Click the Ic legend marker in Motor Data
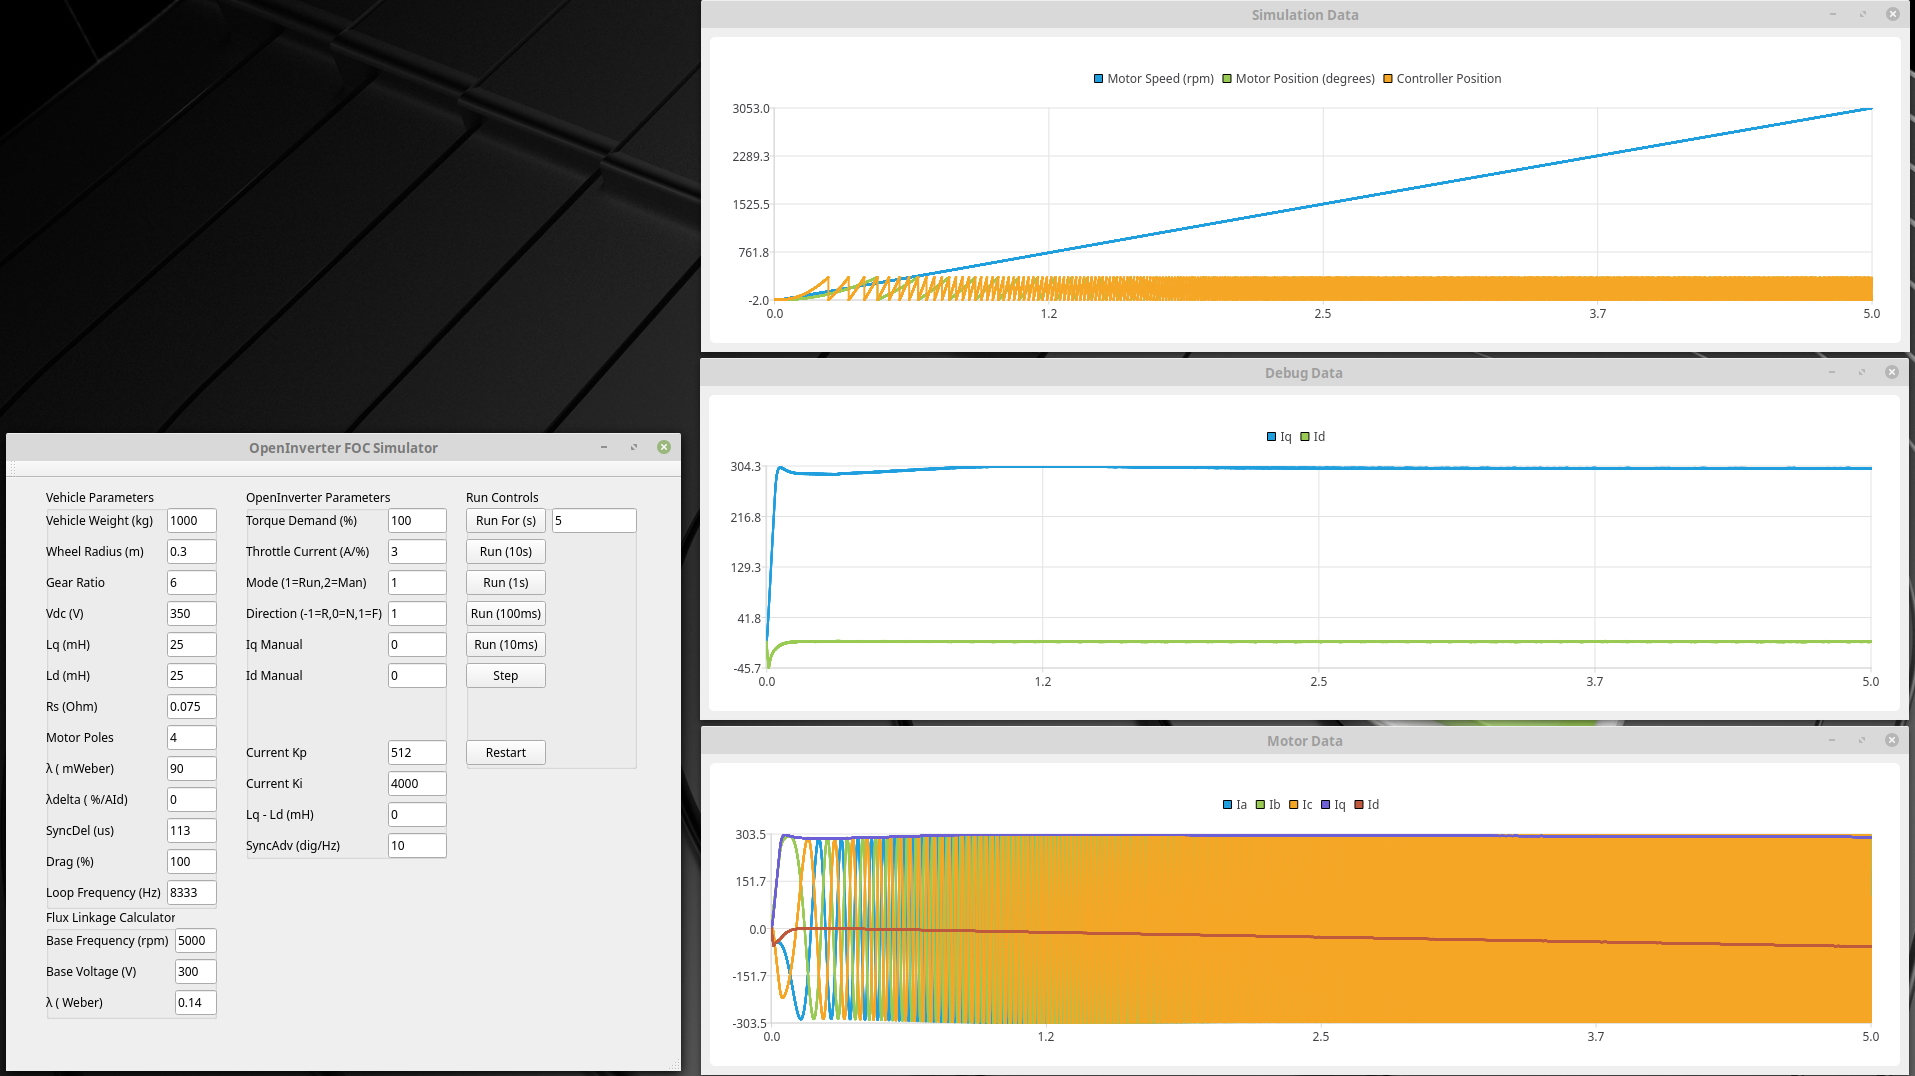 click(x=1294, y=805)
